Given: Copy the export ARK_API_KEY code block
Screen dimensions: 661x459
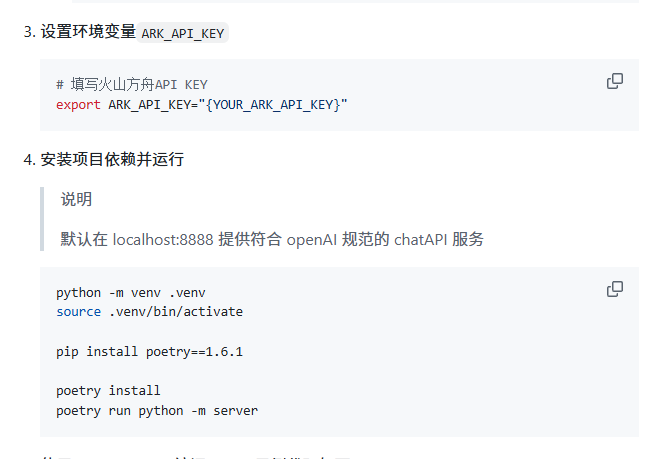Looking at the screenshot, I should [x=615, y=81].
